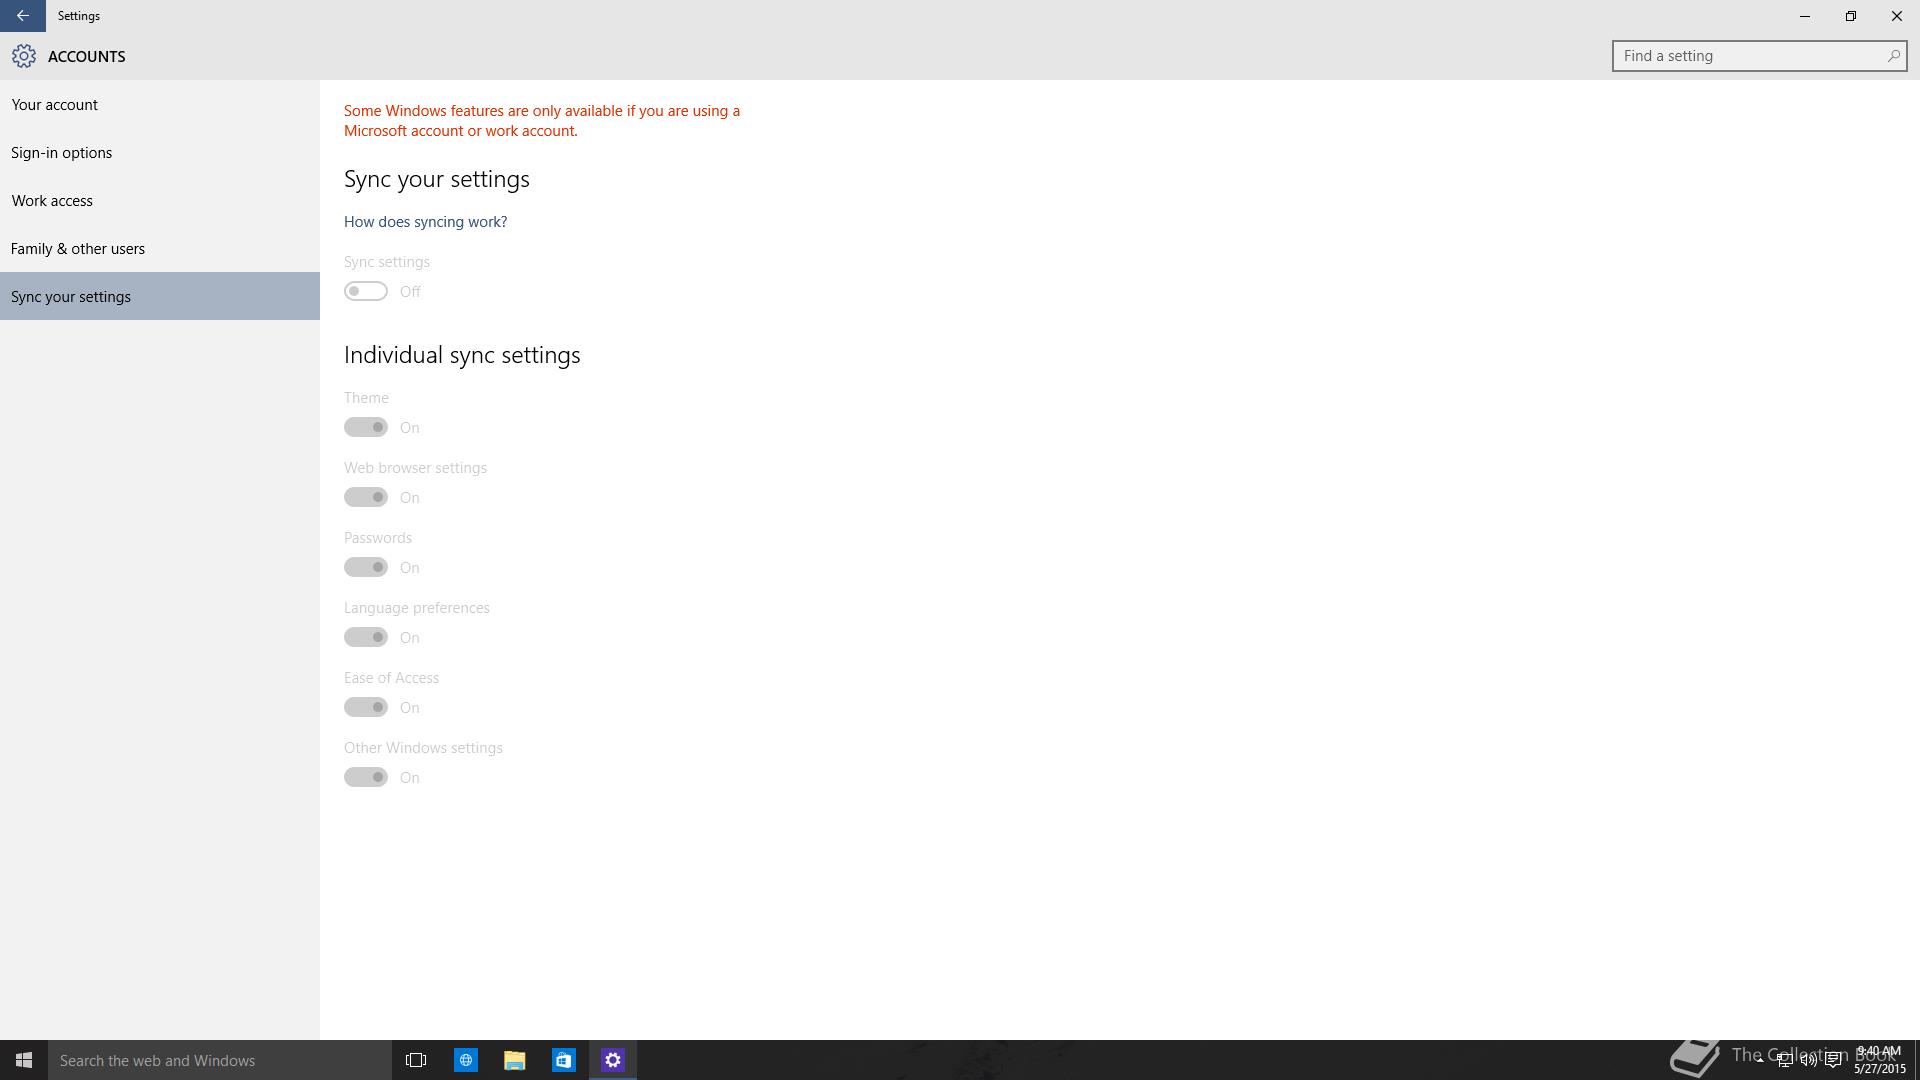Toggle the Passwords sync switch
This screenshot has height=1080, width=1920.
(x=366, y=567)
